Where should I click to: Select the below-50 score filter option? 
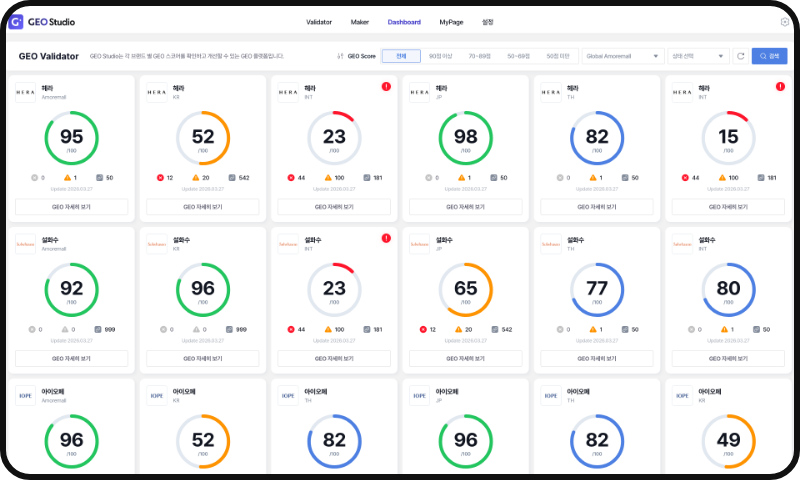coord(558,56)
